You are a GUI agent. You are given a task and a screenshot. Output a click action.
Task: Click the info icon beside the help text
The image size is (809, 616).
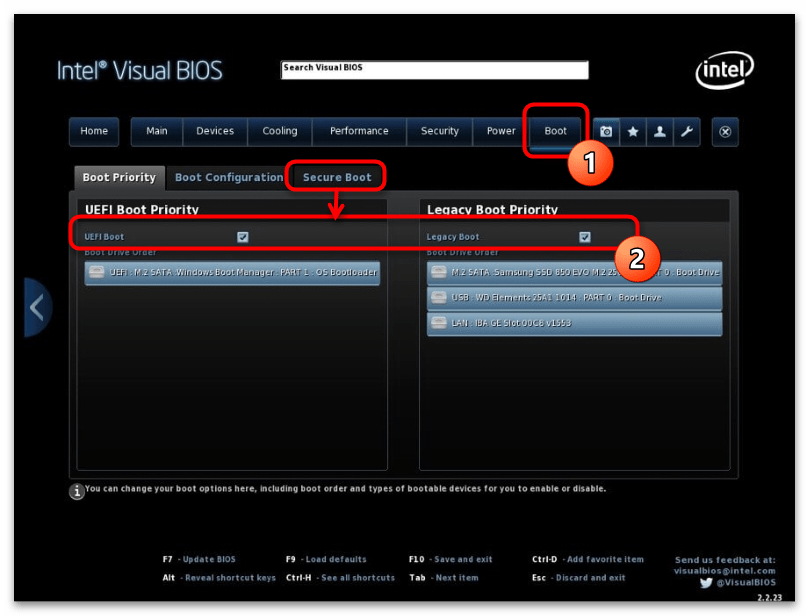click(x=77, y=491)
